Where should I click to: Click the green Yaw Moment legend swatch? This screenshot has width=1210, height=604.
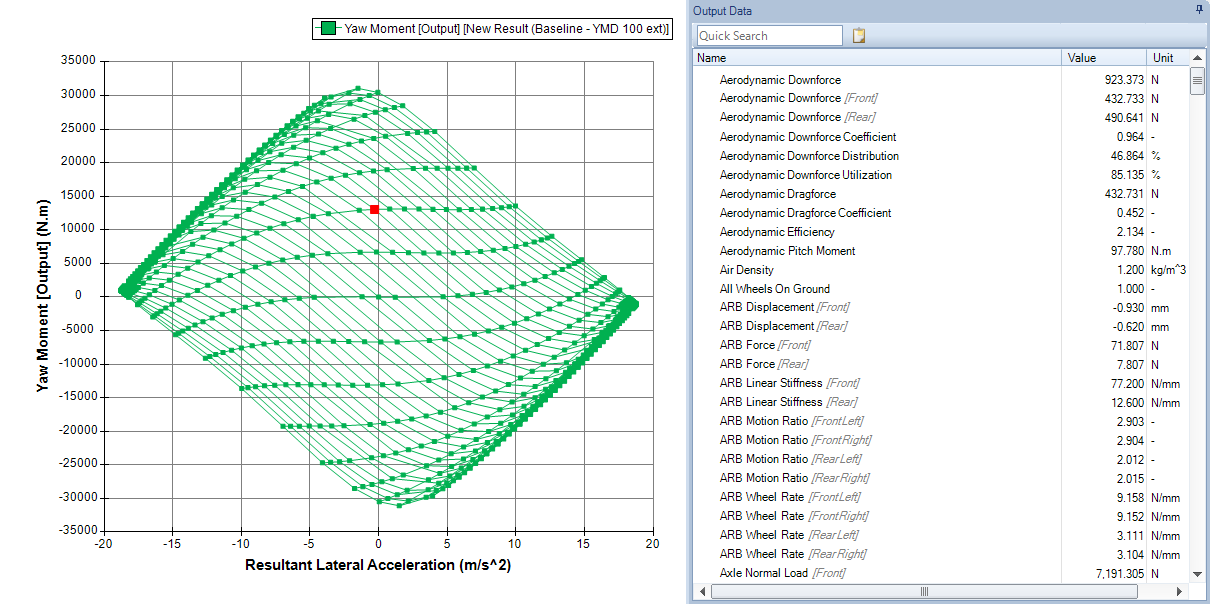coord(326,29)
